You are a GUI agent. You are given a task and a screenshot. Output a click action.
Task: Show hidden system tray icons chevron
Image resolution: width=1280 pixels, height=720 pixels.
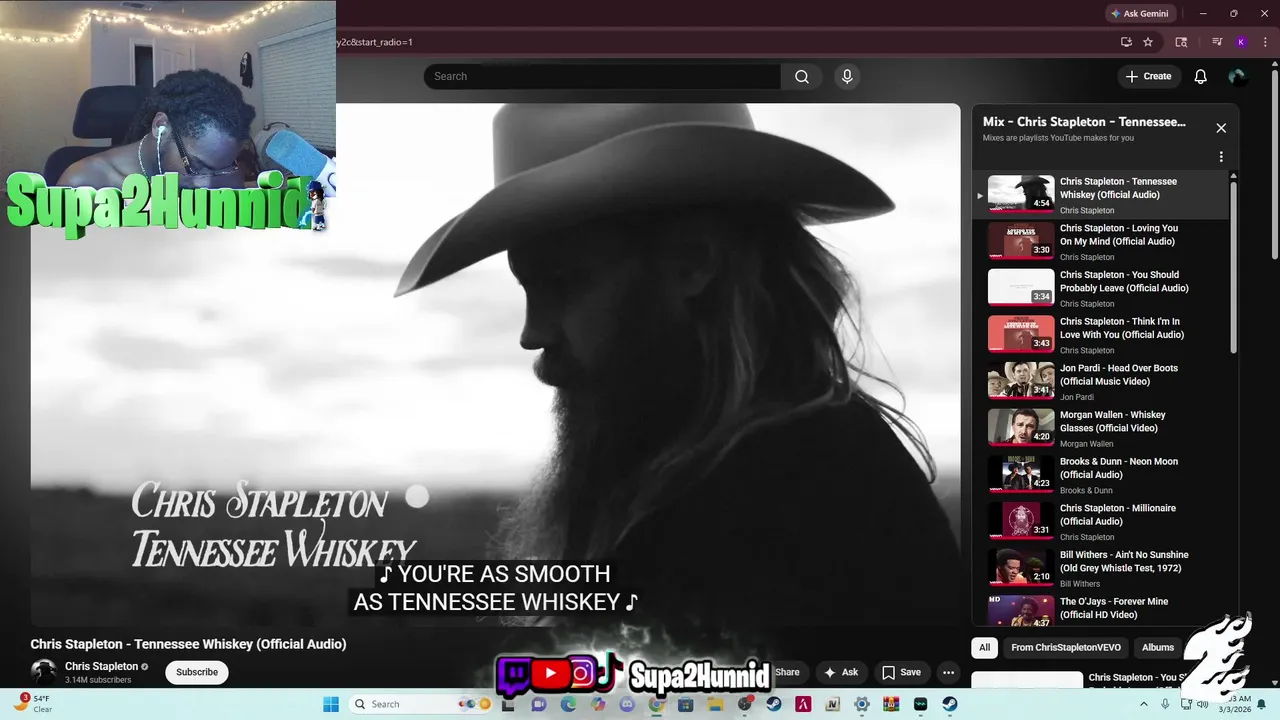(1144, 704)
